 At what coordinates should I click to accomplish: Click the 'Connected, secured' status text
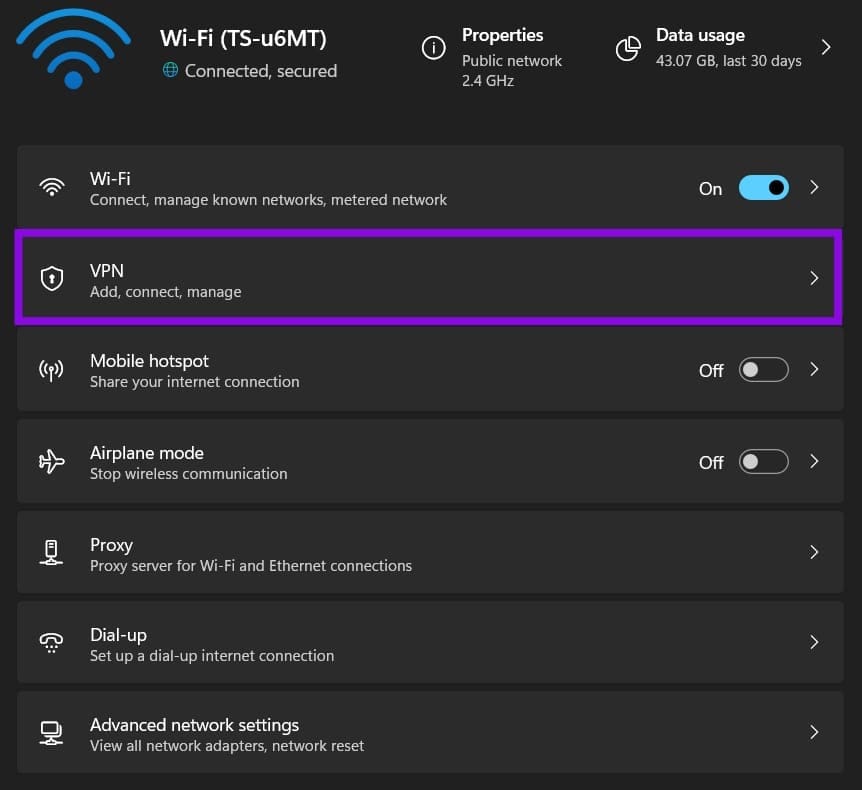point(261,71)
